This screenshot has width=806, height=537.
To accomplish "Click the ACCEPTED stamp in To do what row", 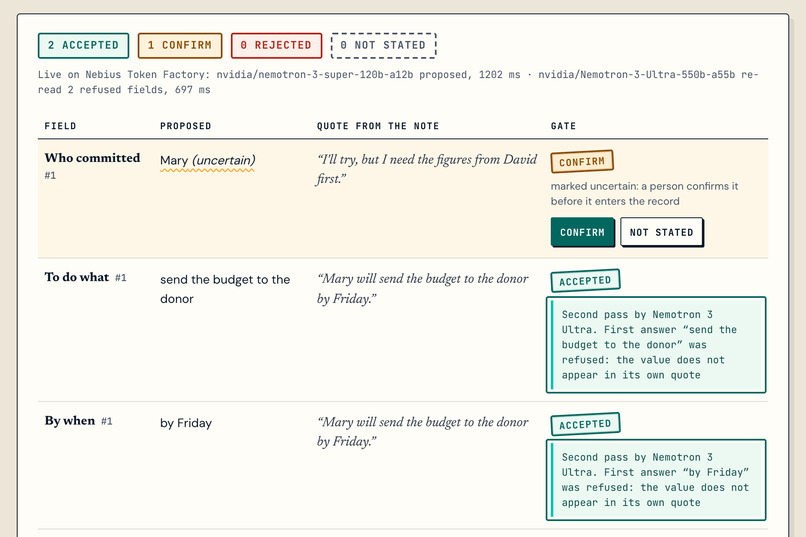I will pos(585,281).
